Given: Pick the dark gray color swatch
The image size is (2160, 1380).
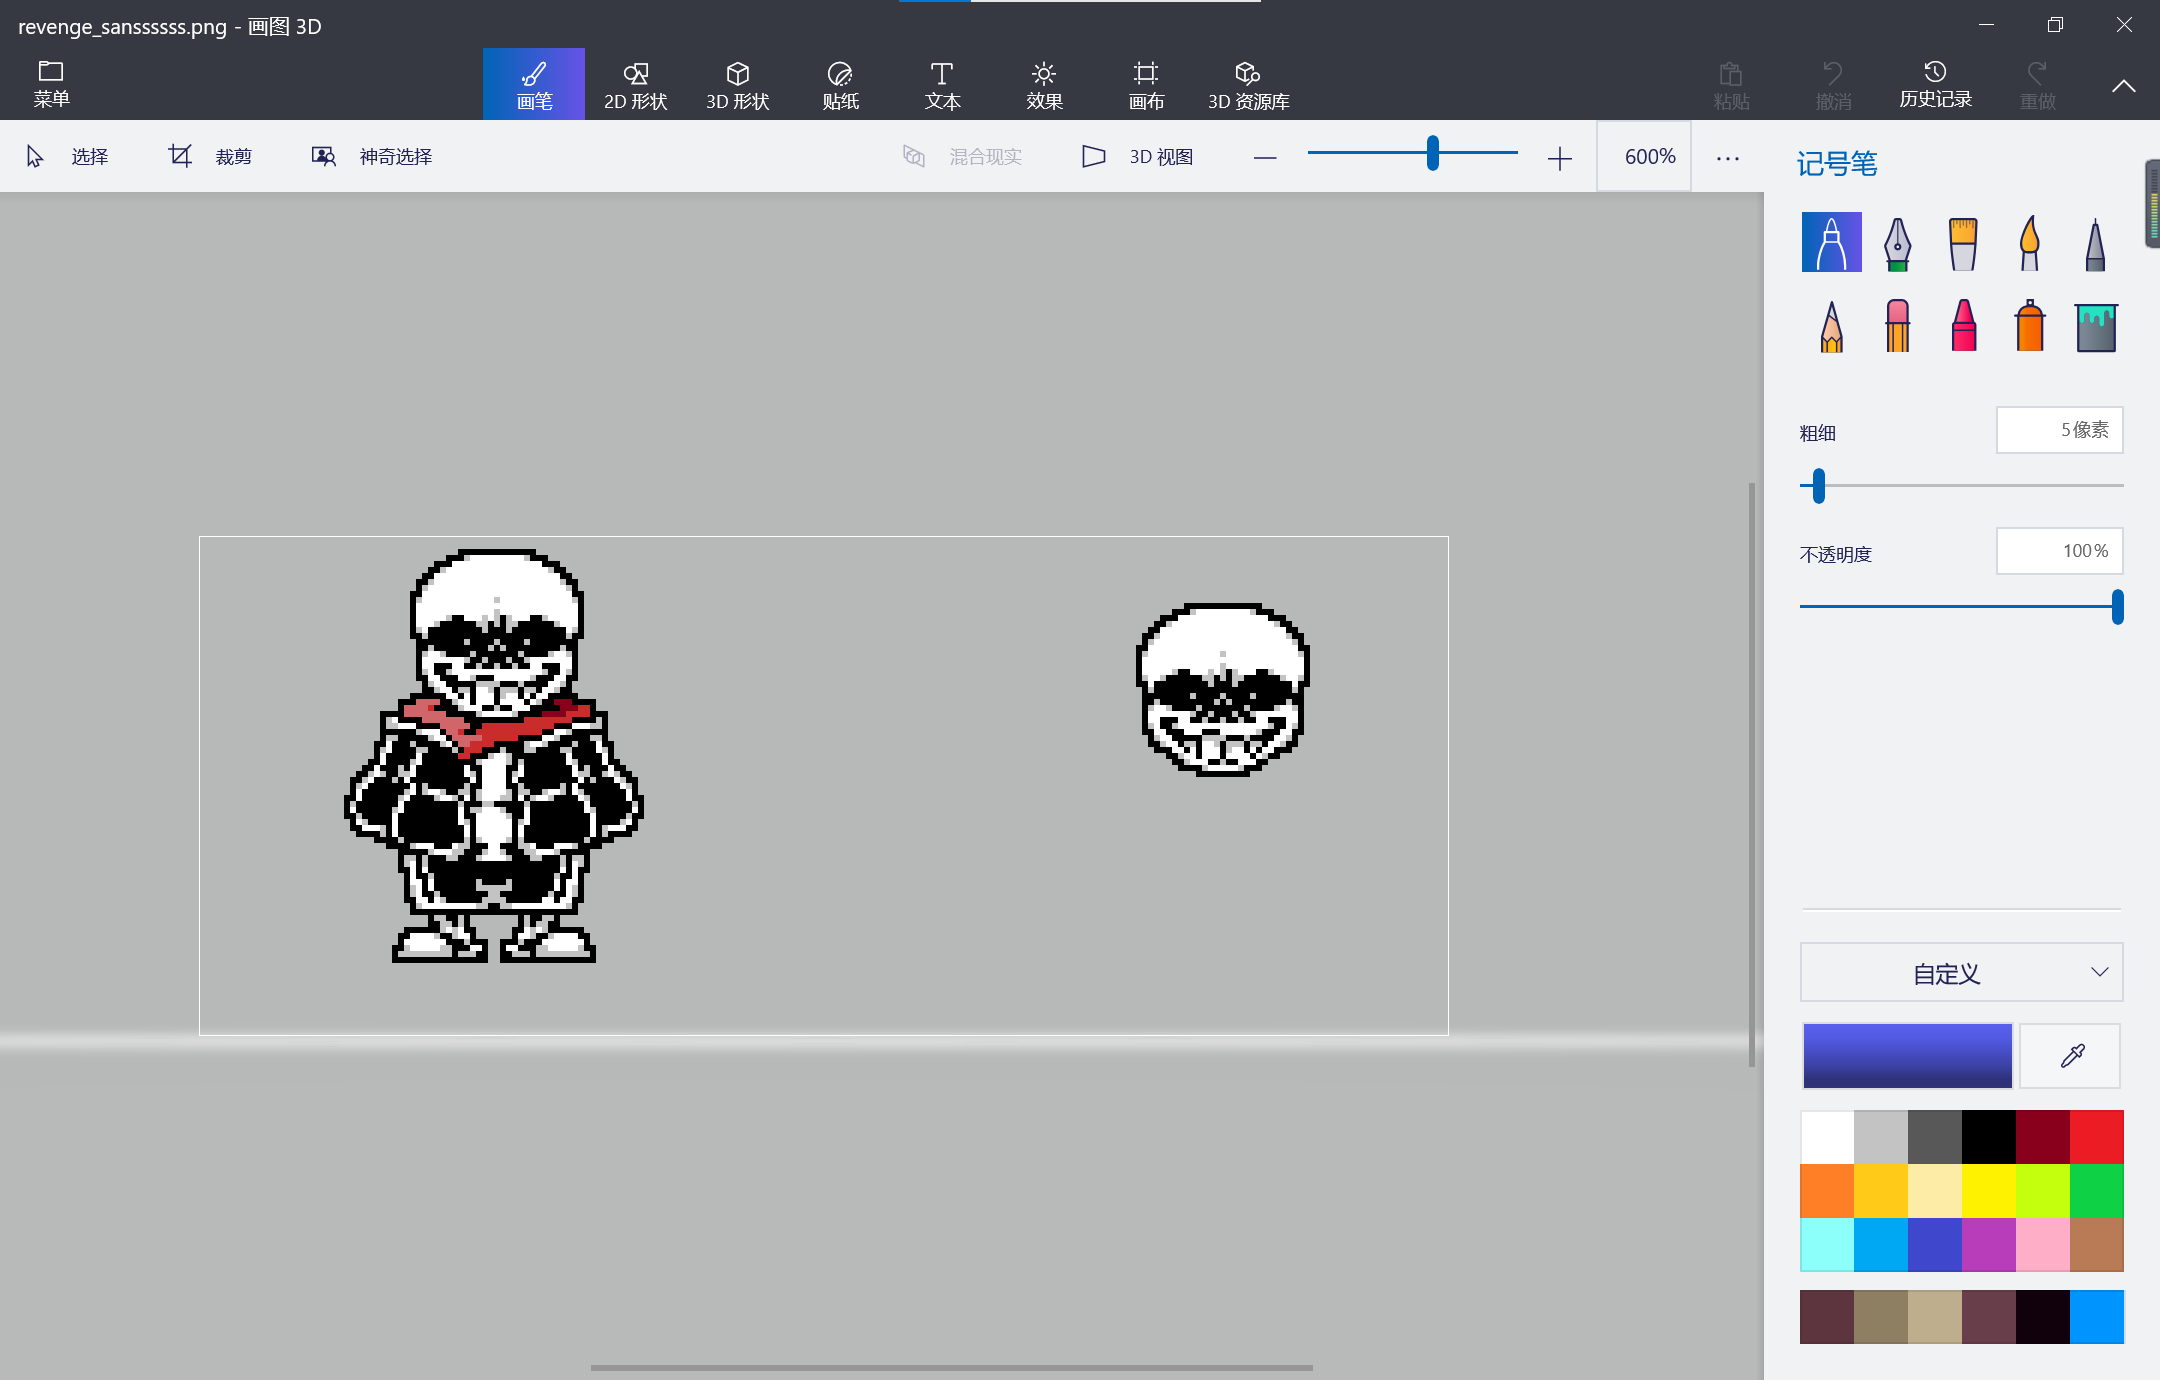Looking at the screenshot, I should coord(1935,1137).
